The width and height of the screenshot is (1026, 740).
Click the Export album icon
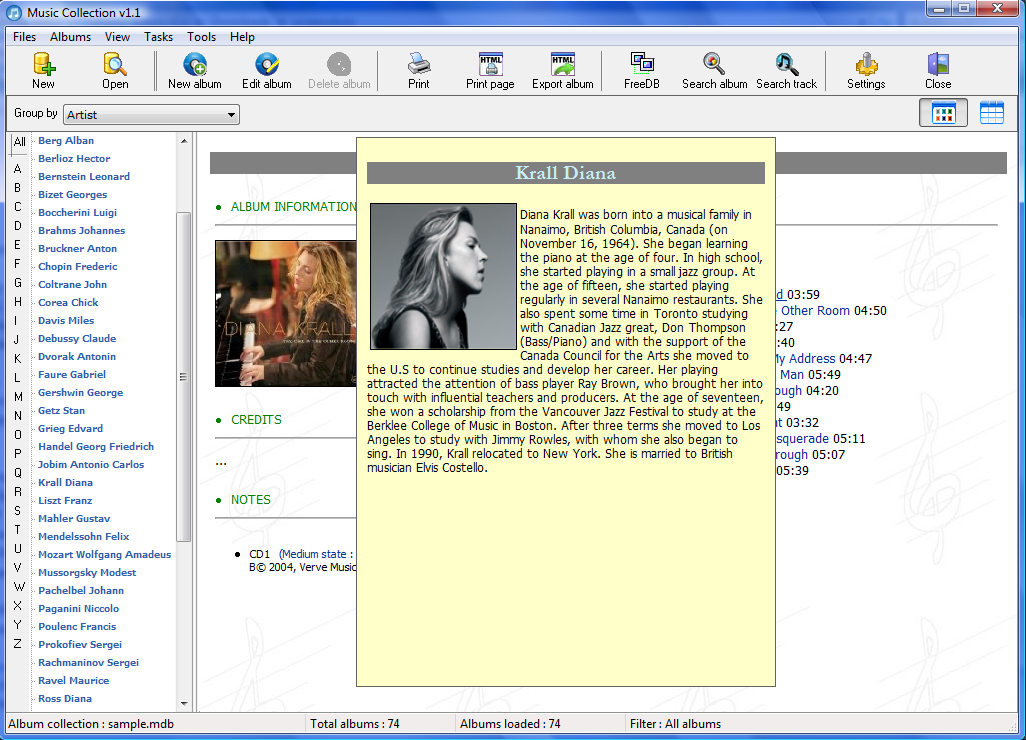click(562, 71)
